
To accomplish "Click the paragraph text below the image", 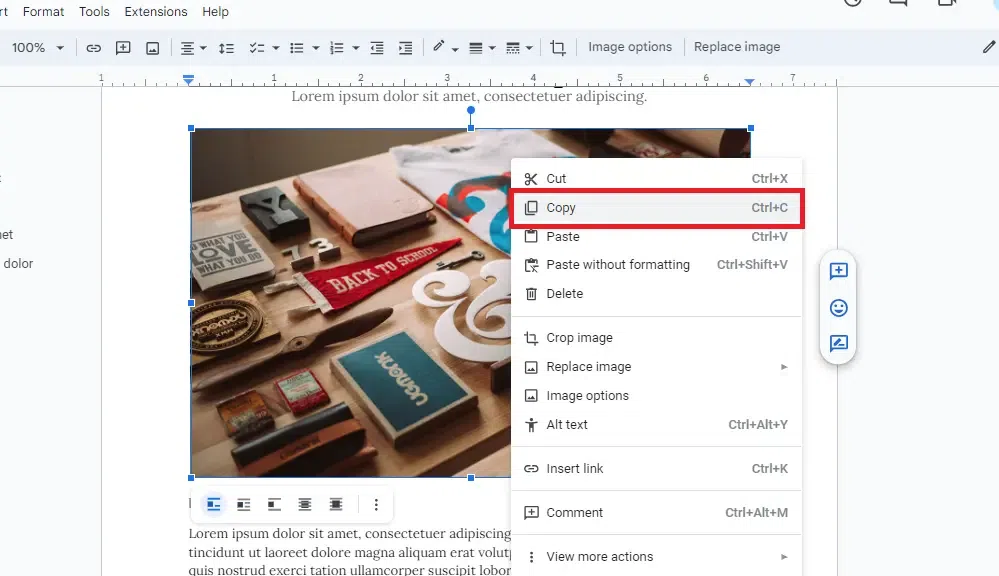I will click(350, 552).
